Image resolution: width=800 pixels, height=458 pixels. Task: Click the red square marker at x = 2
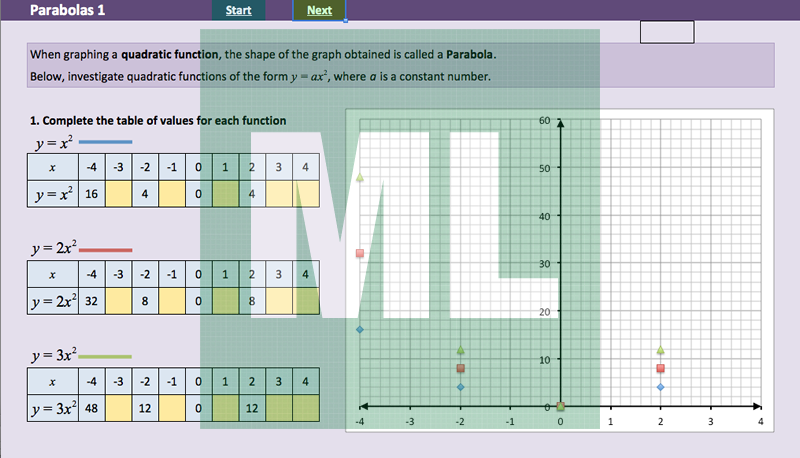[660, 368]
